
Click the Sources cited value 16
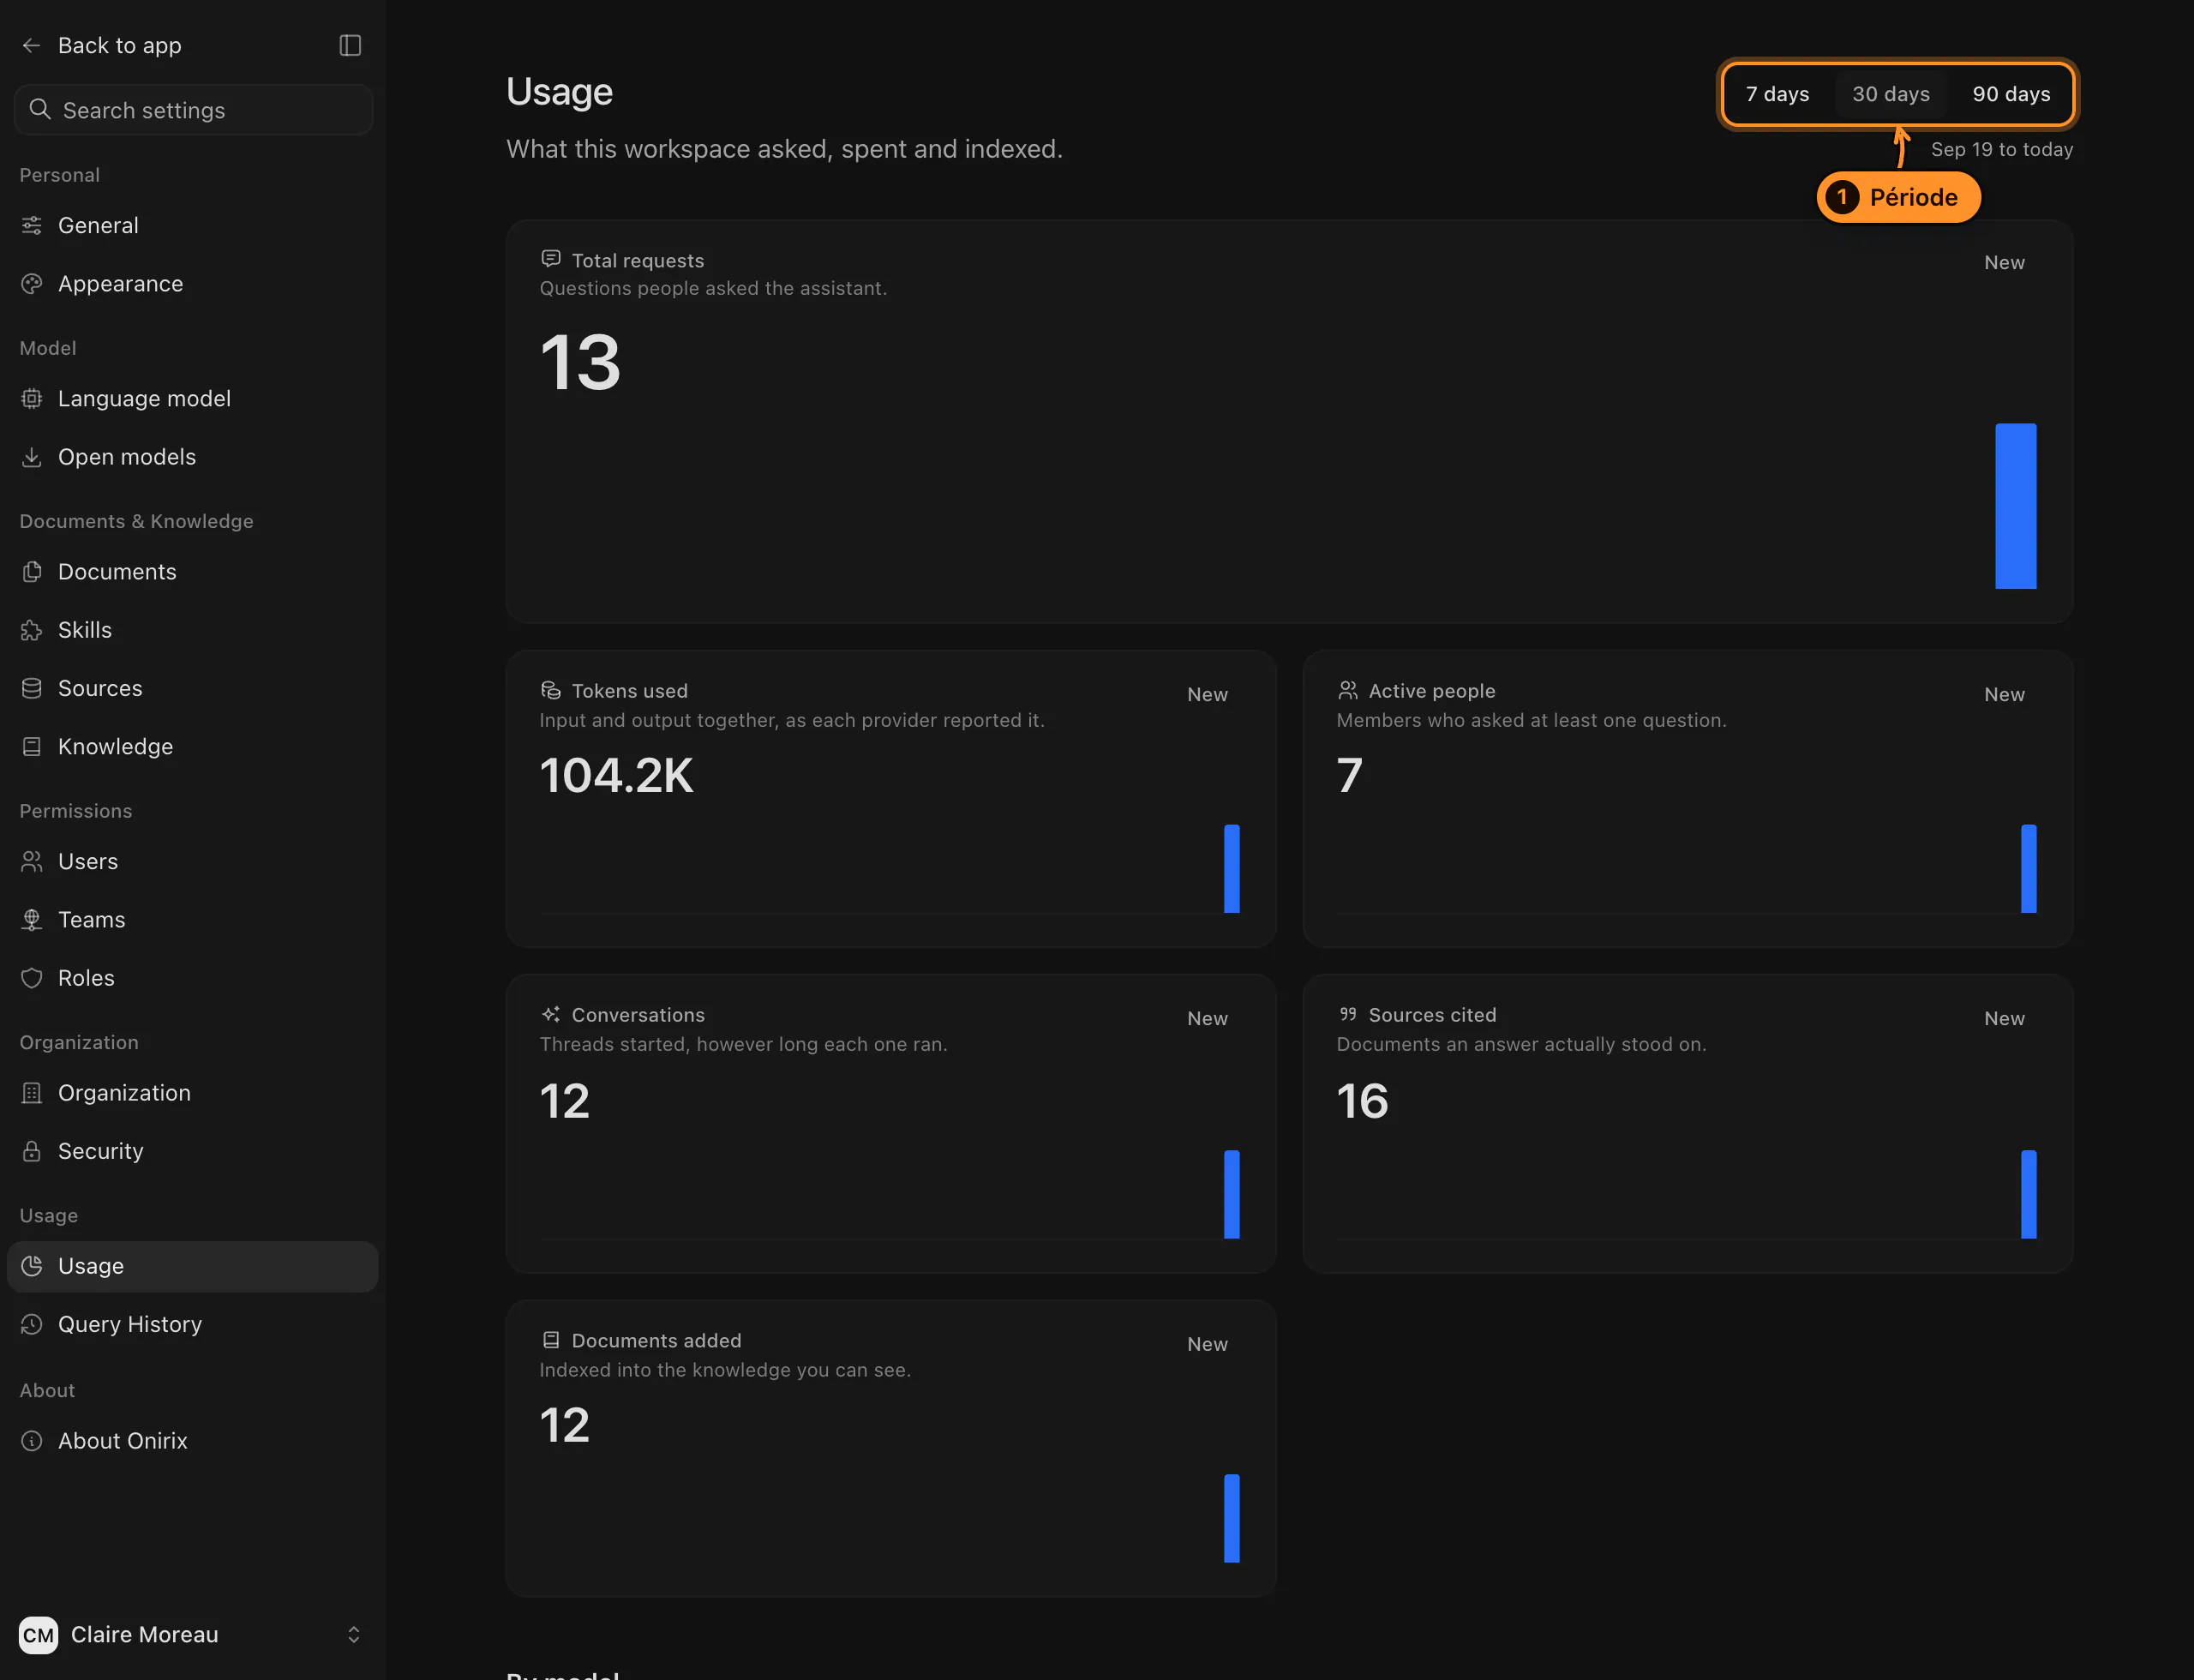coord(1362,1101)
